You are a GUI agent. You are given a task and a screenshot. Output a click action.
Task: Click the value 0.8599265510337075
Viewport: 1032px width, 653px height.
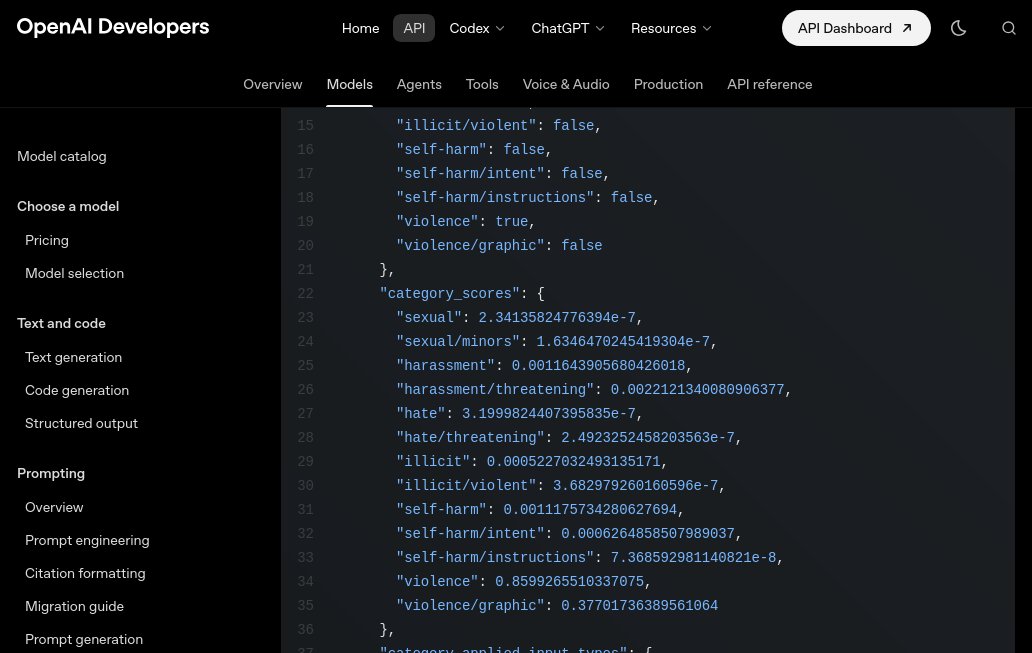[x=569, y=582]
